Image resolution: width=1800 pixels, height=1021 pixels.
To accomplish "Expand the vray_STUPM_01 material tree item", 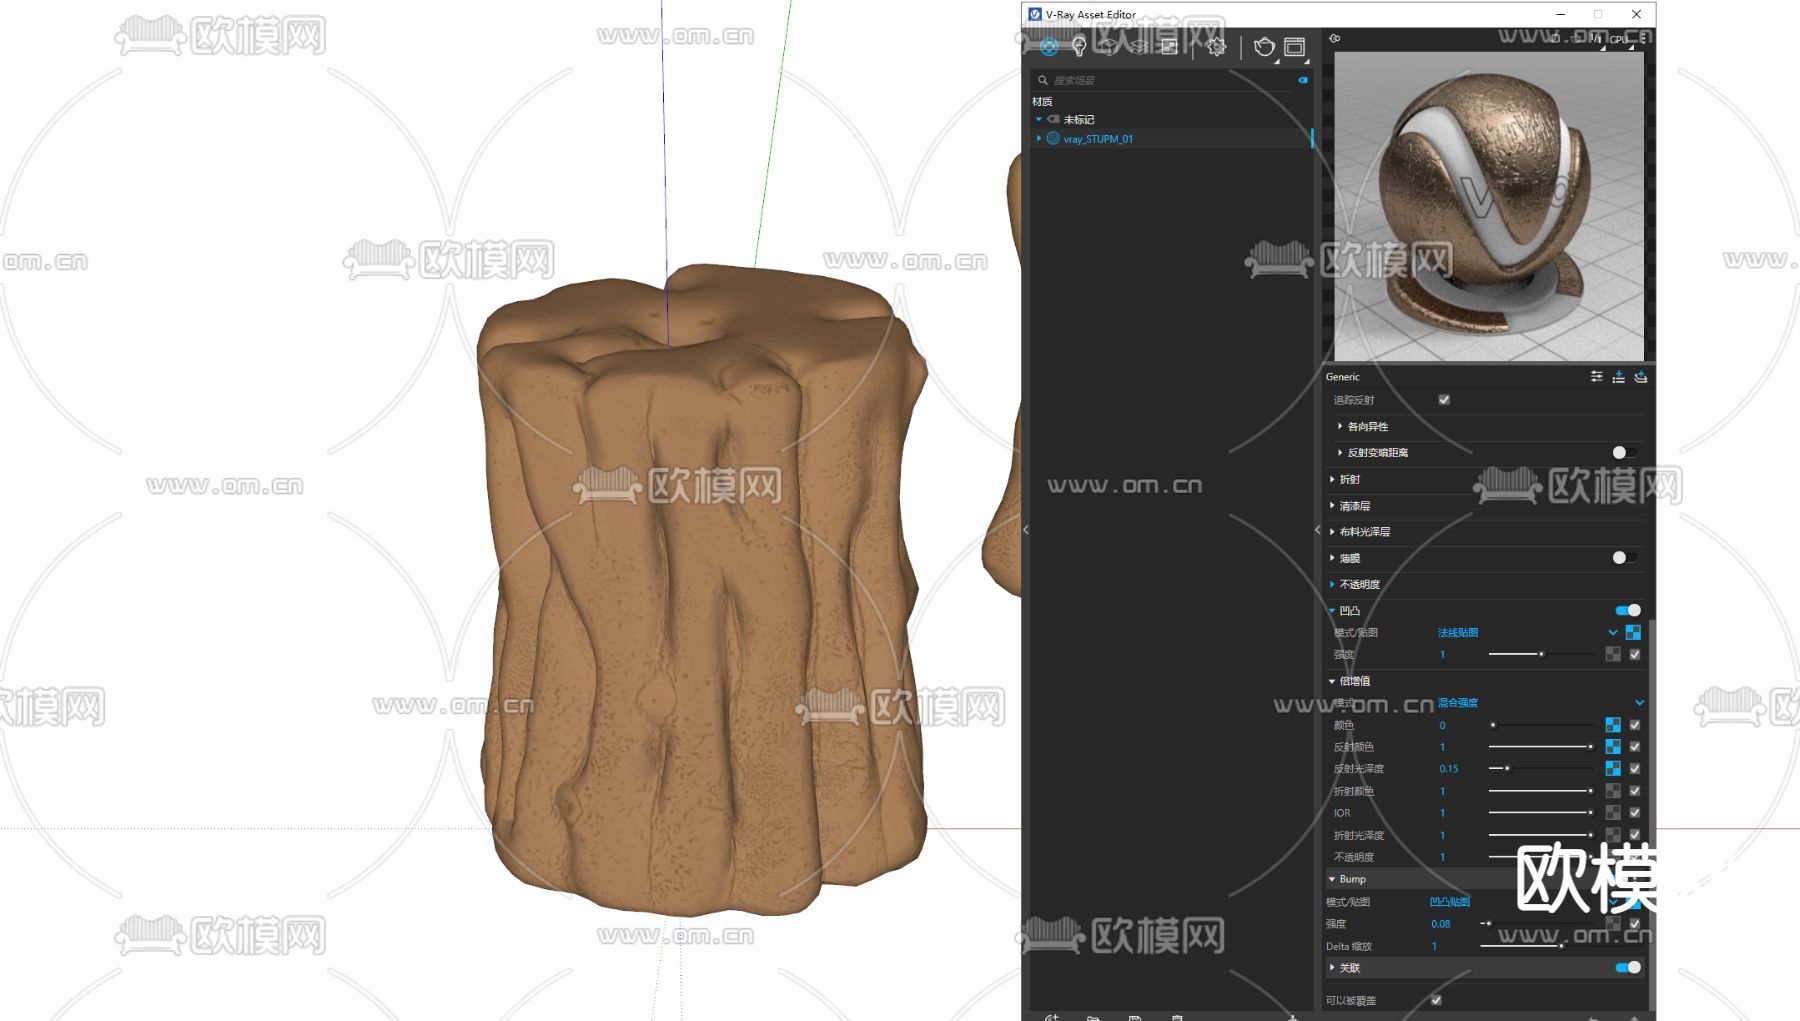I will (x=1039, y=139).
